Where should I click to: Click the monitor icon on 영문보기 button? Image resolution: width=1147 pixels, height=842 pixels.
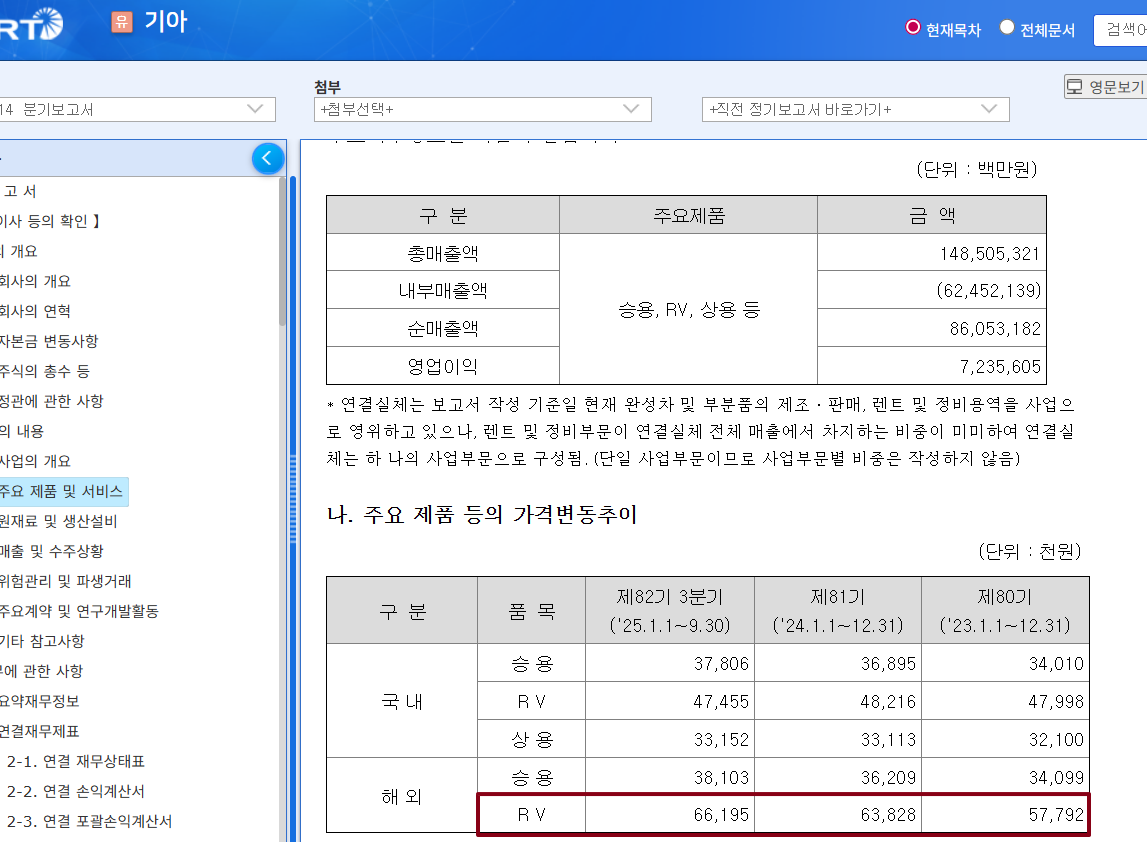pos(1074,87)
